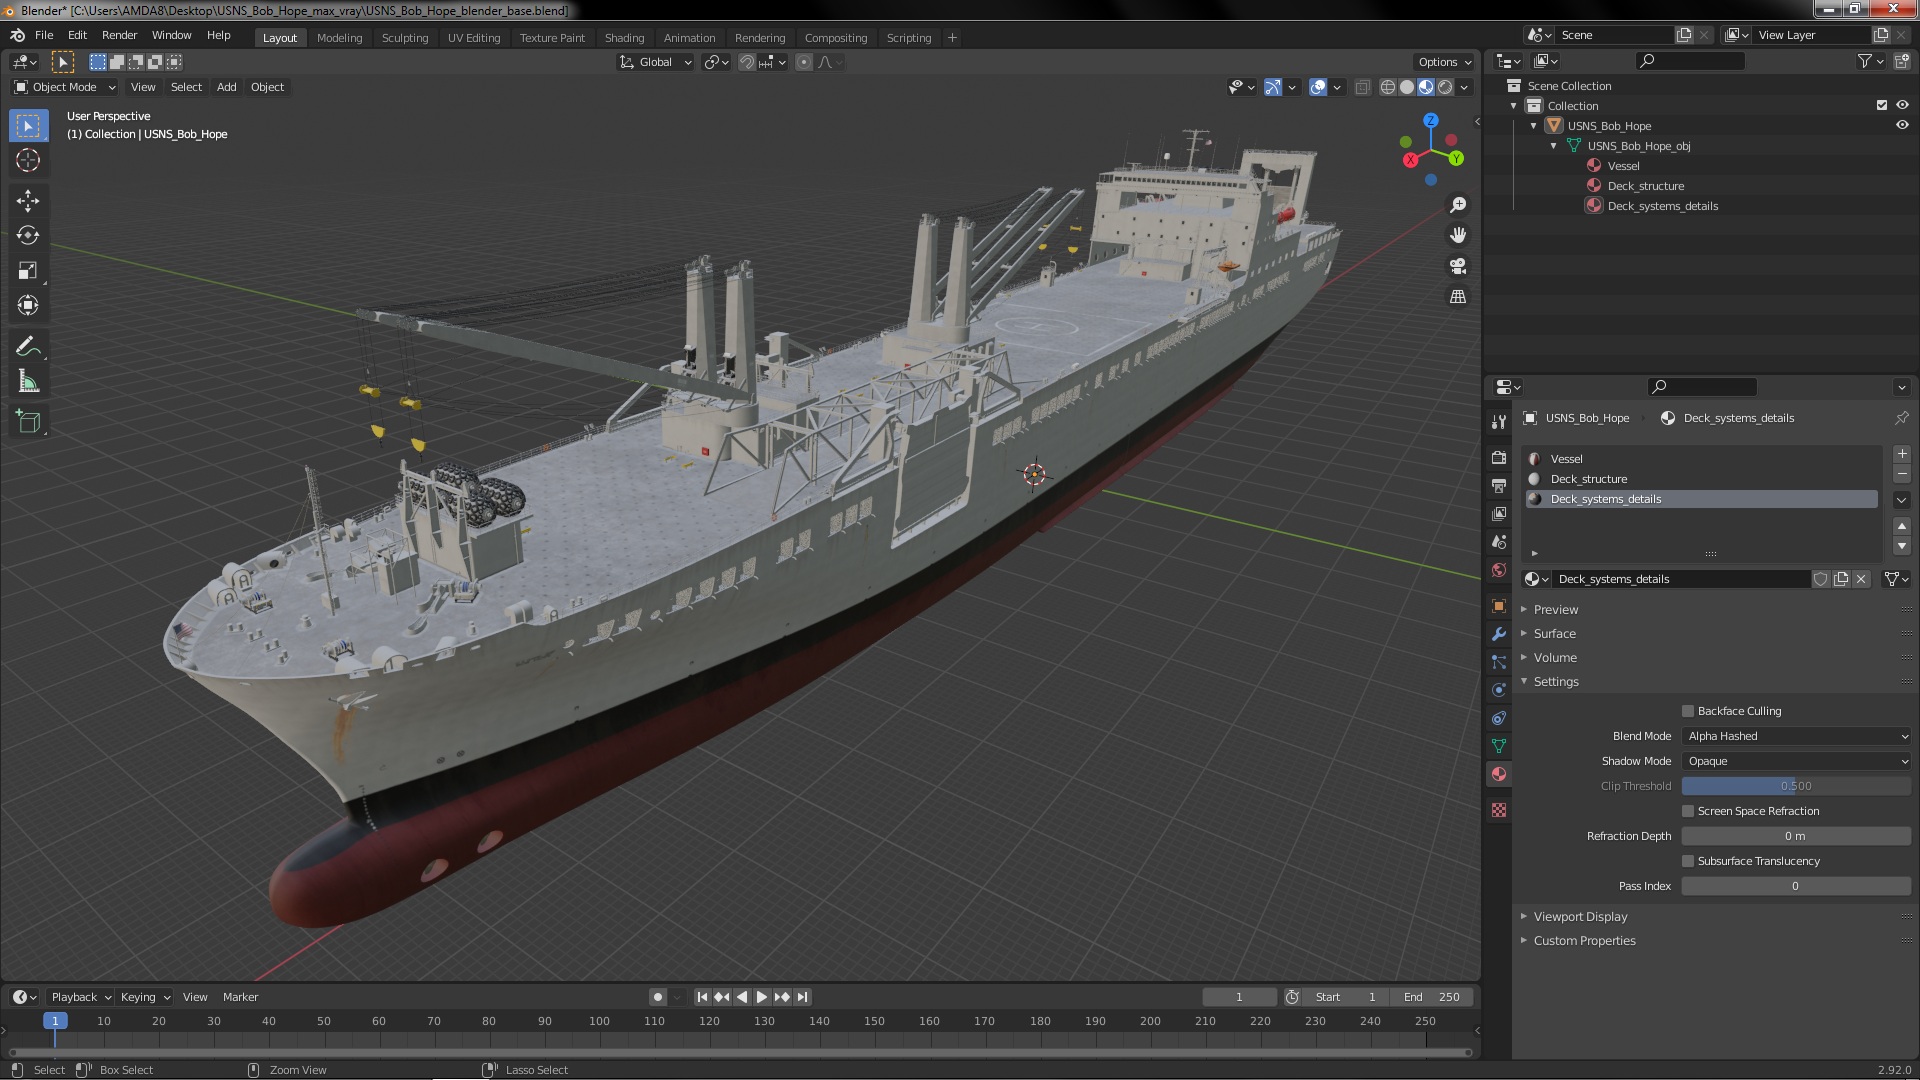The image size is (1920, 1080).
Task: Open the viewport Options button
Action: [x=1444, y=62]
